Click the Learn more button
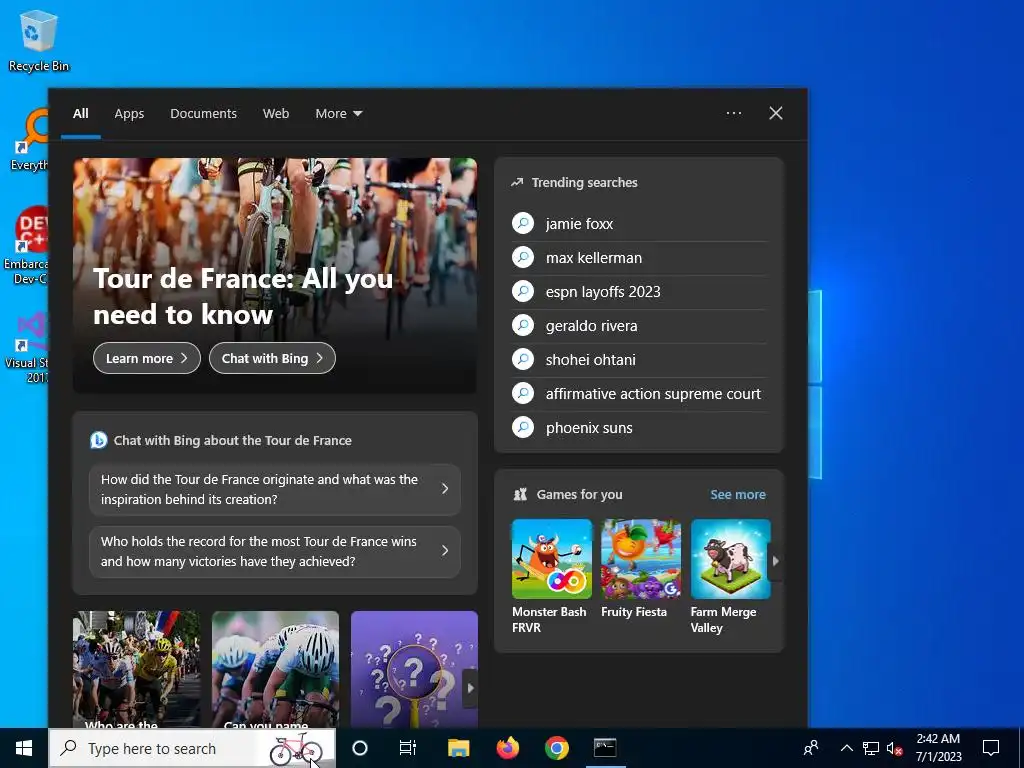 tap(147, 358)
